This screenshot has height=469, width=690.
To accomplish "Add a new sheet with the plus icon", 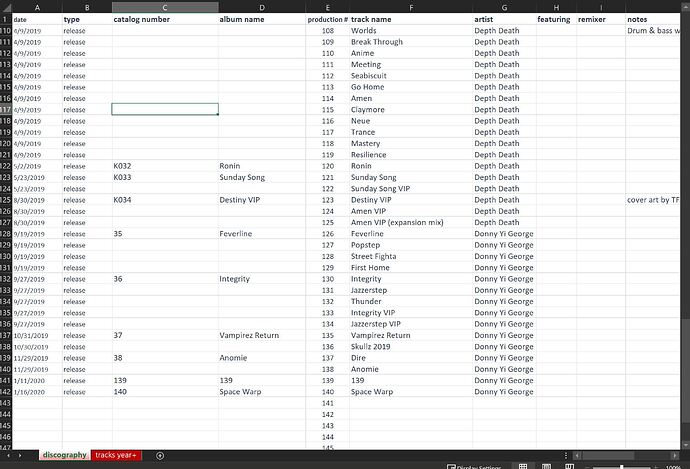I will [x=160, y=456].
